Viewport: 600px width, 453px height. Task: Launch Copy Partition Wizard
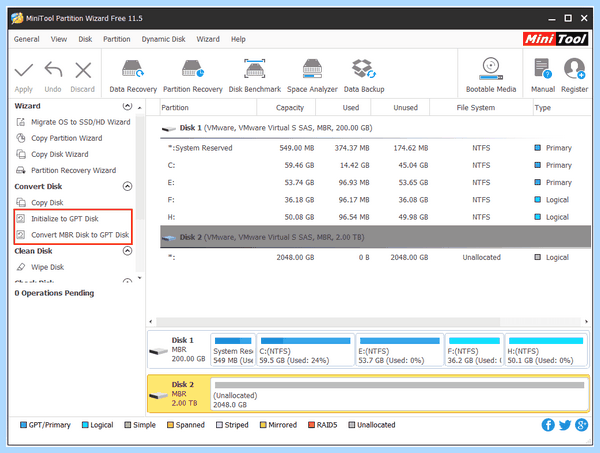click(59, 138)
